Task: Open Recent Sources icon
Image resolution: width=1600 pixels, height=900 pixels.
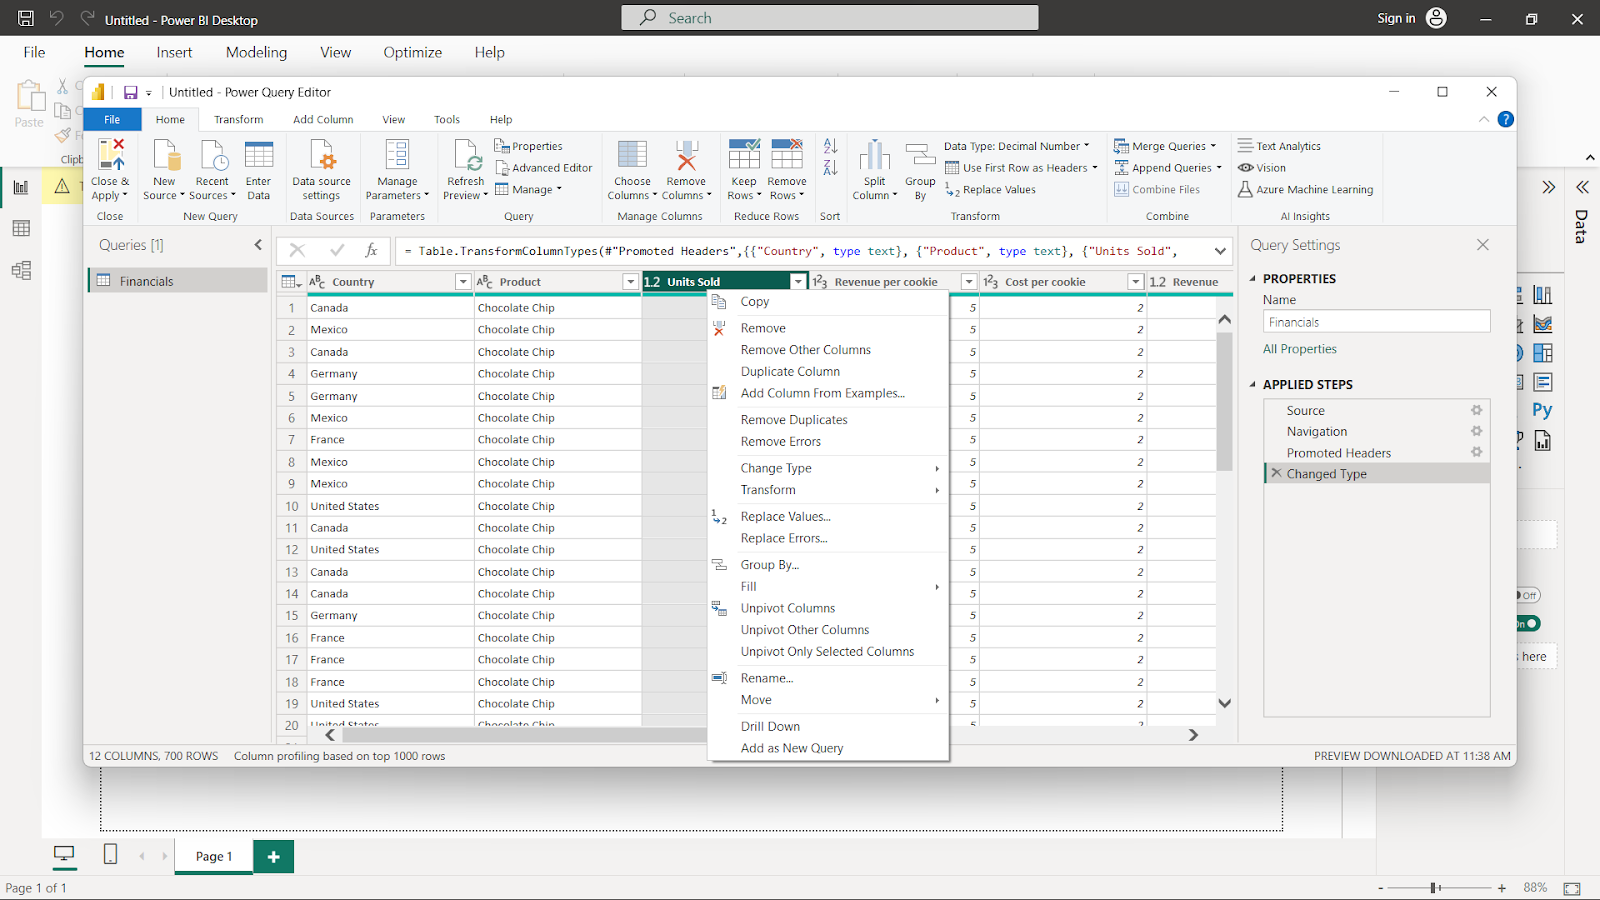Action: point(212,155)
